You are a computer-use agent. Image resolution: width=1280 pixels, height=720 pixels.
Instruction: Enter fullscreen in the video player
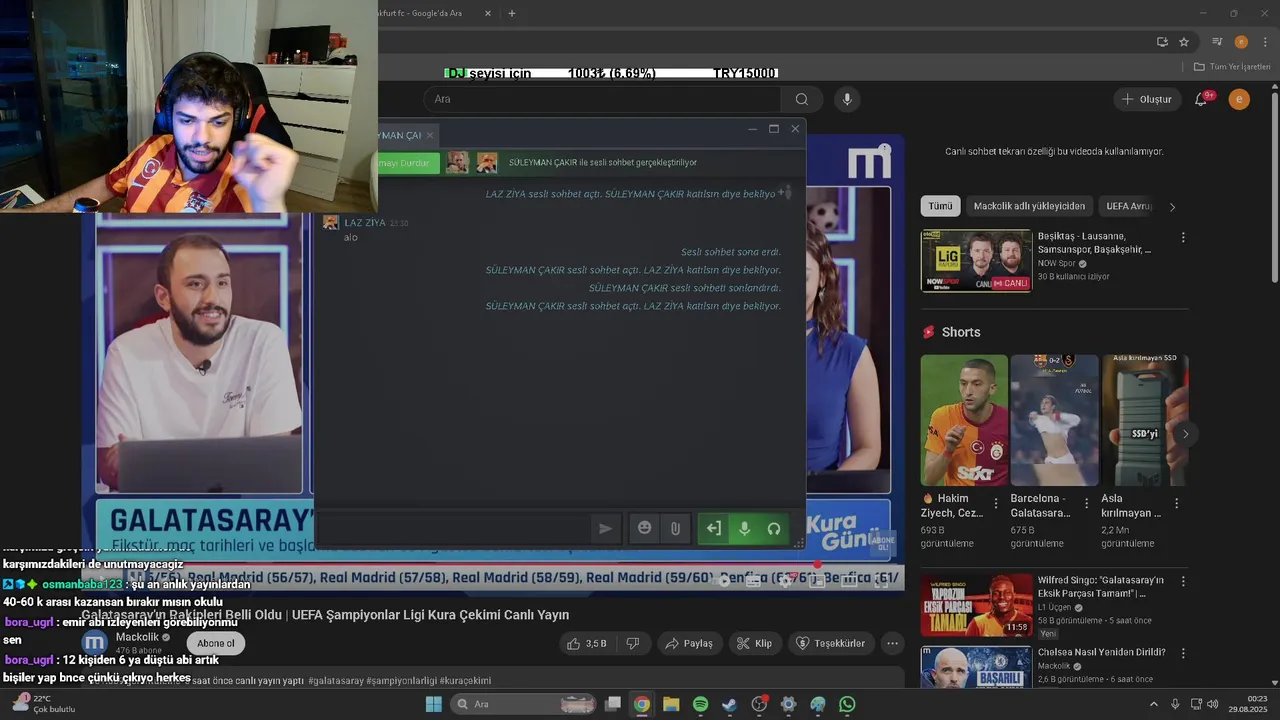882,580
